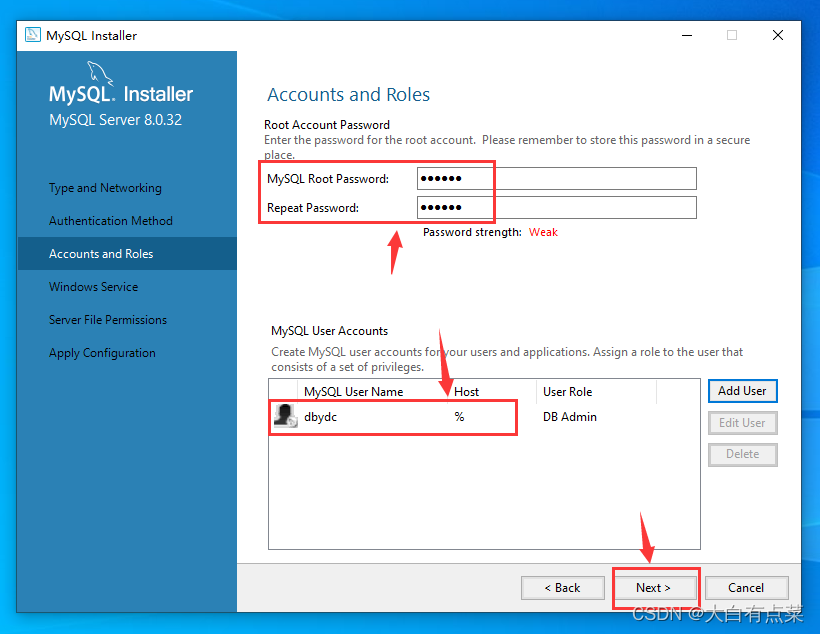This screenshot has height=634, width=820.
Task: Click the Root Account Password section heading
Action: tap(327, 125)
